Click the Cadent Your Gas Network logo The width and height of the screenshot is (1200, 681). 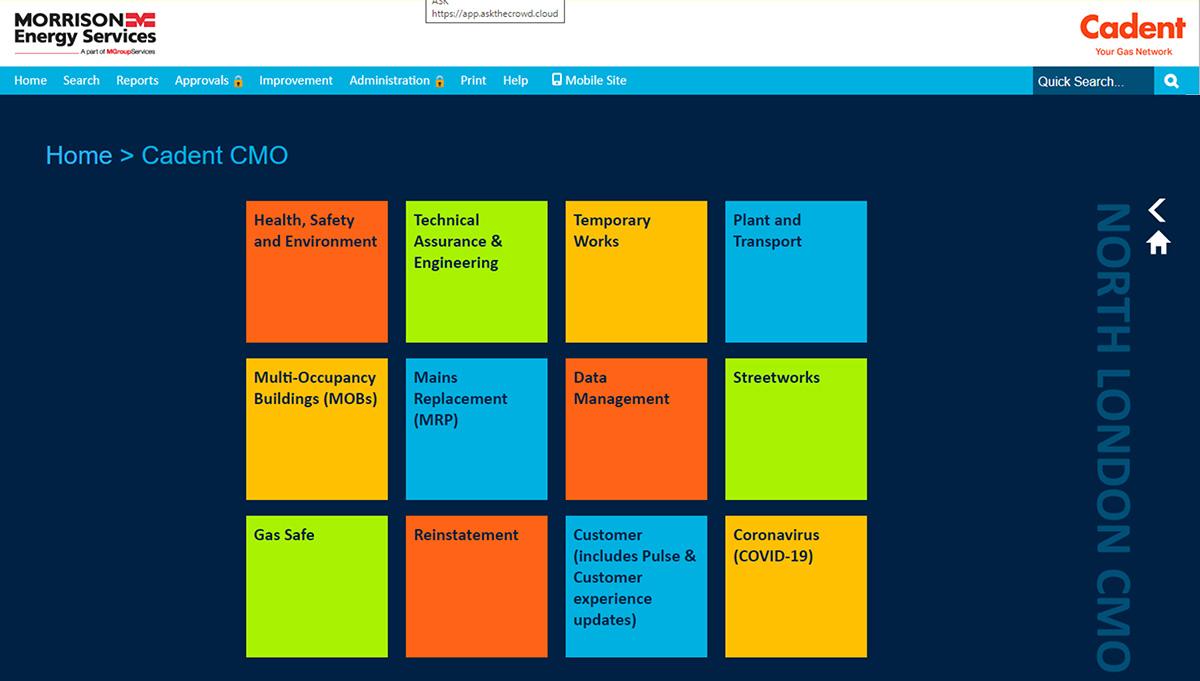(x=1133, y=35)
